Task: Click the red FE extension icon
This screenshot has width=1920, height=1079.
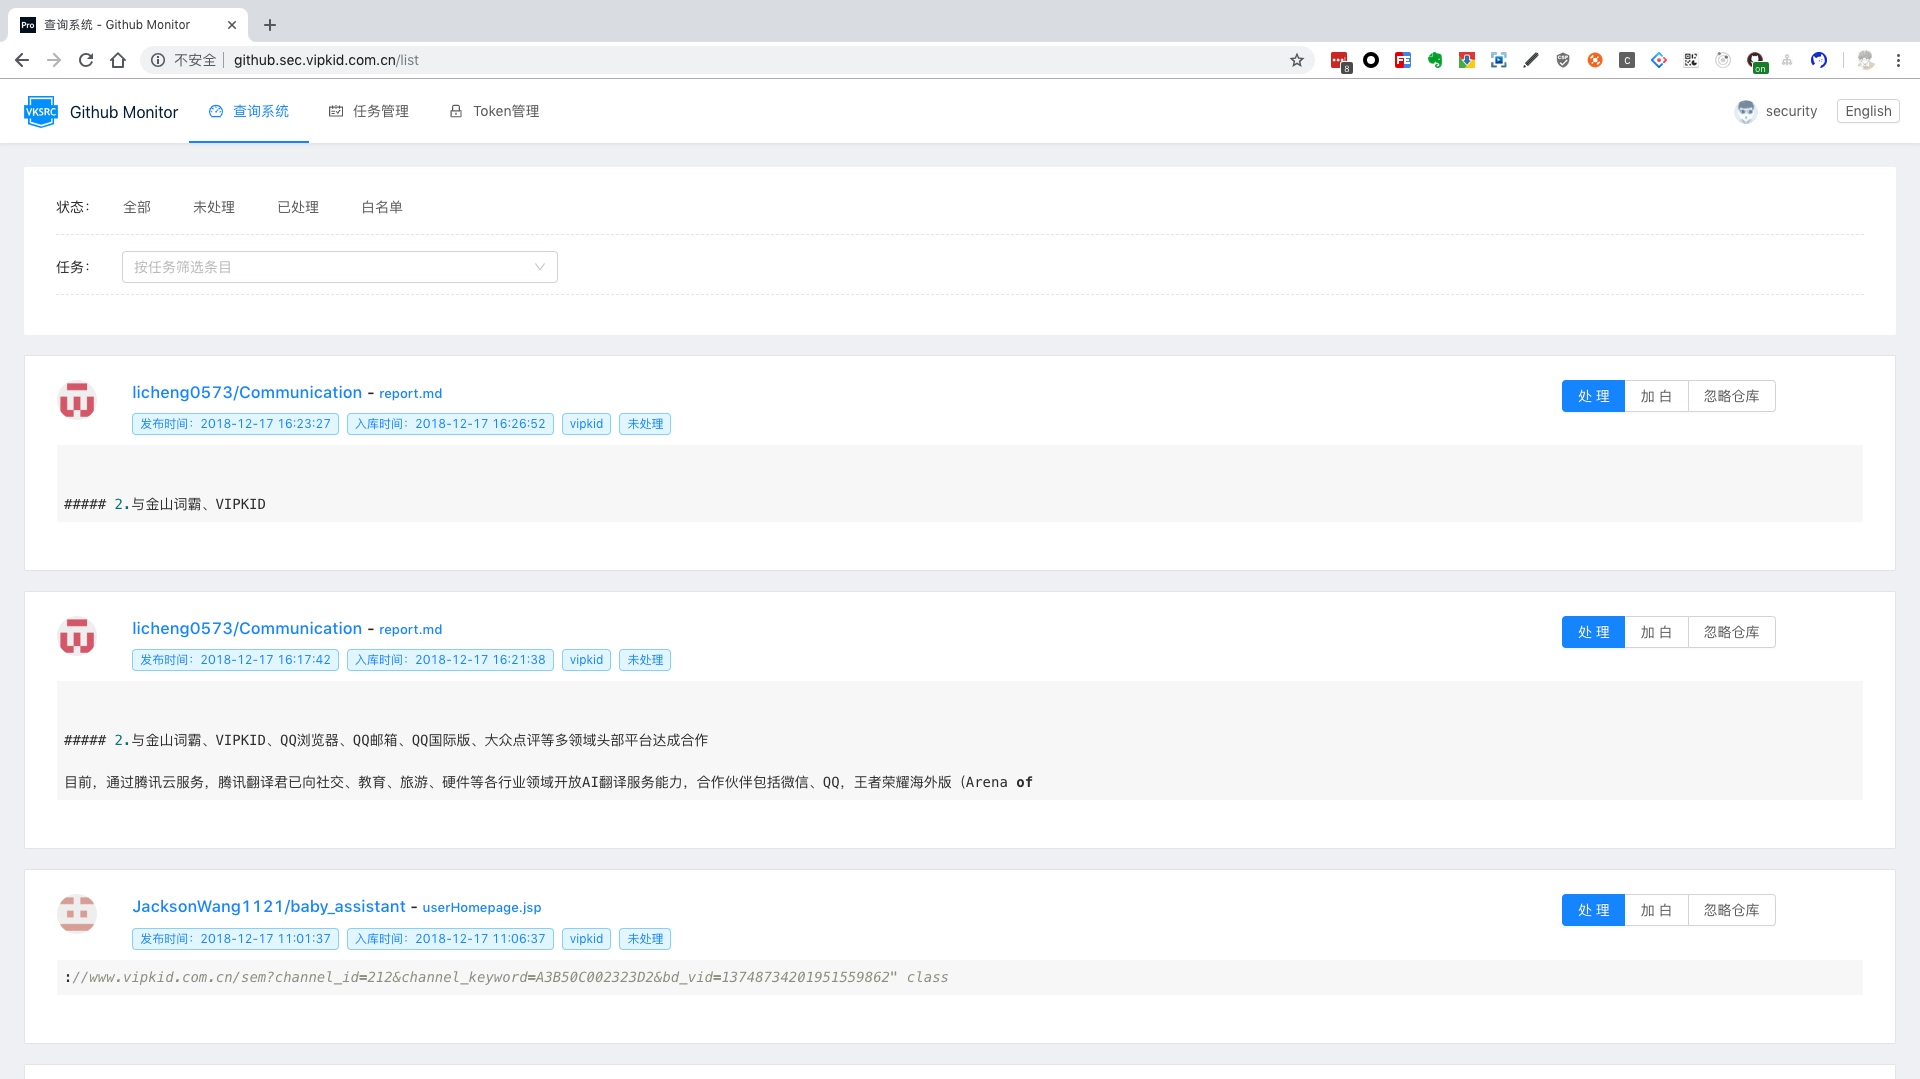Action: click(1403, 60)
